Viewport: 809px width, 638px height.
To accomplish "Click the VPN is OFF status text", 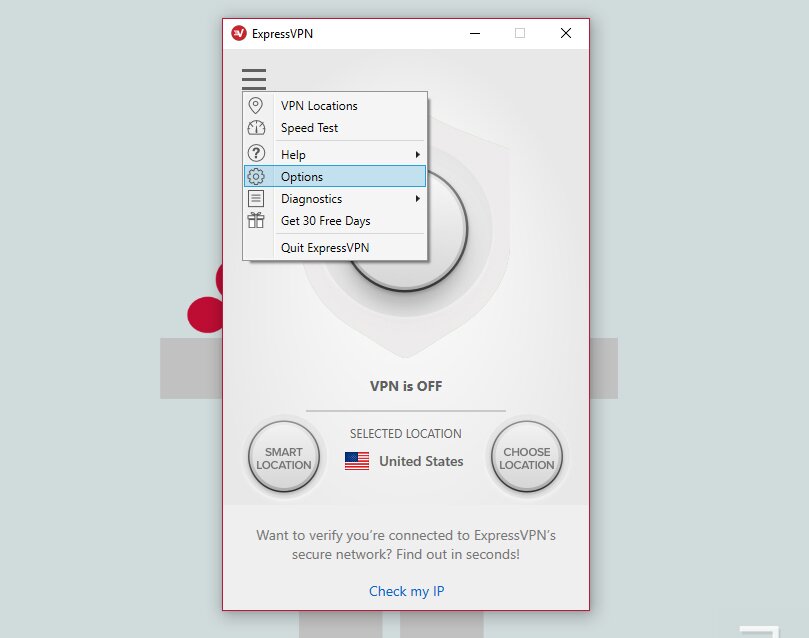I will point(406,386).
